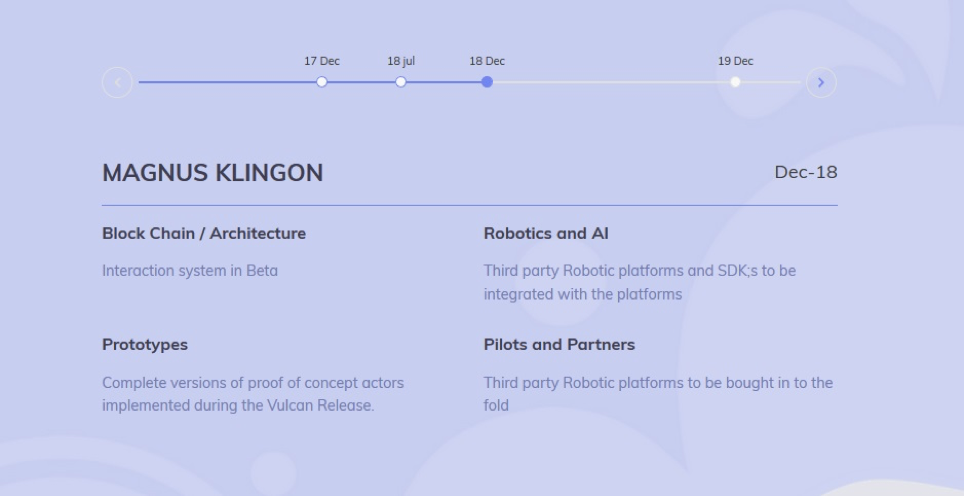Click the Vulcan Release prototype description

[x=253, y=394]
